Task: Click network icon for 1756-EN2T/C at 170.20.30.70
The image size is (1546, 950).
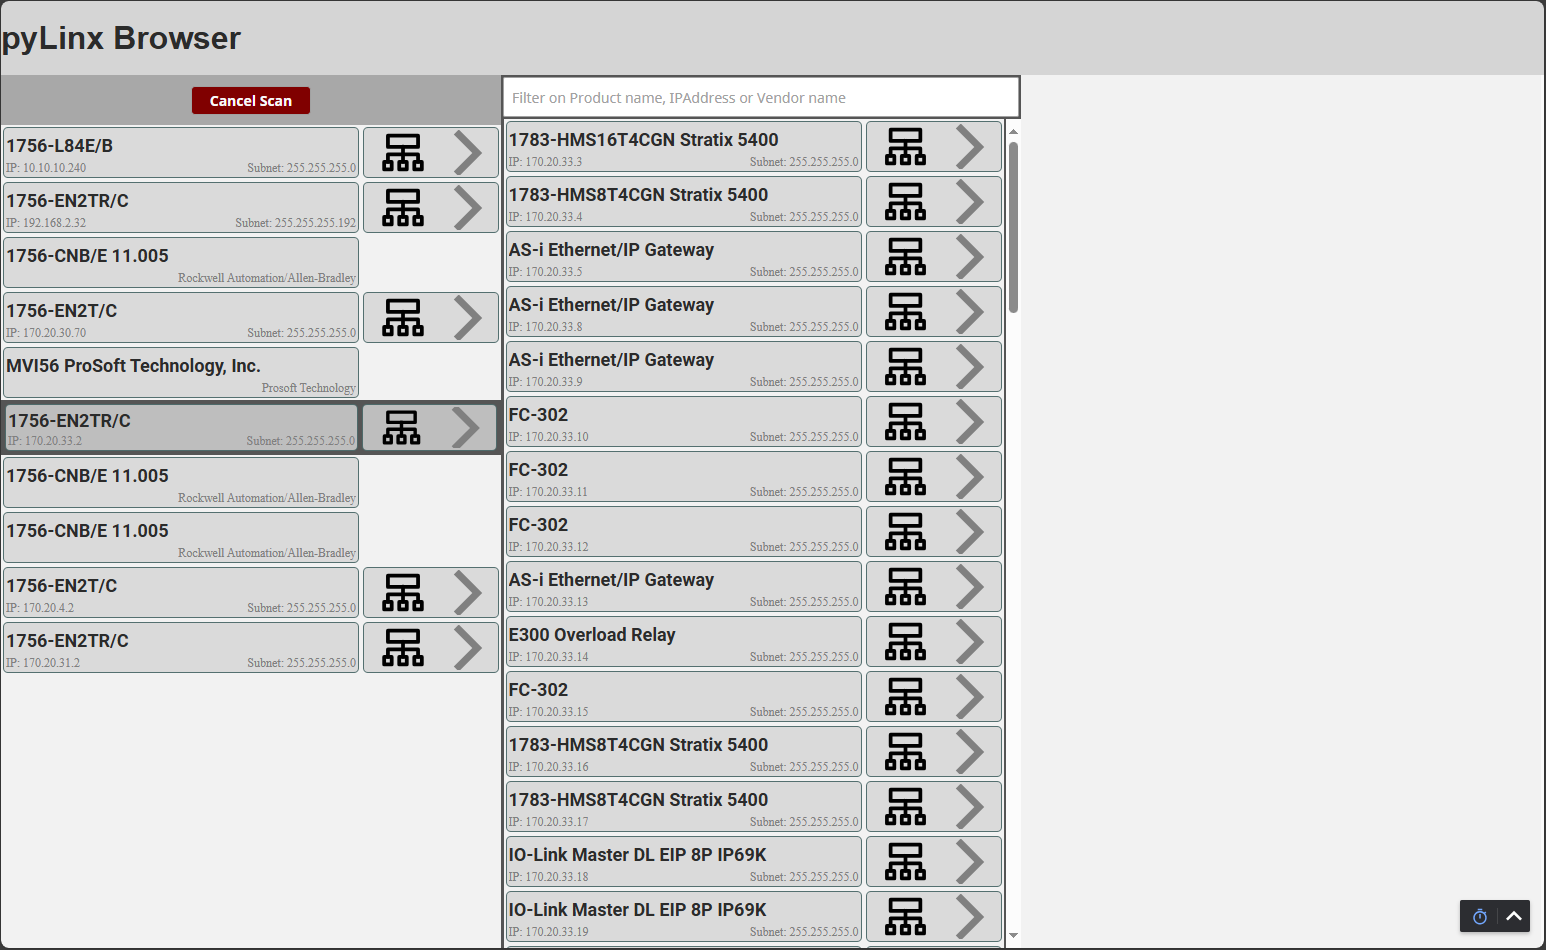Action: point(403,318)
